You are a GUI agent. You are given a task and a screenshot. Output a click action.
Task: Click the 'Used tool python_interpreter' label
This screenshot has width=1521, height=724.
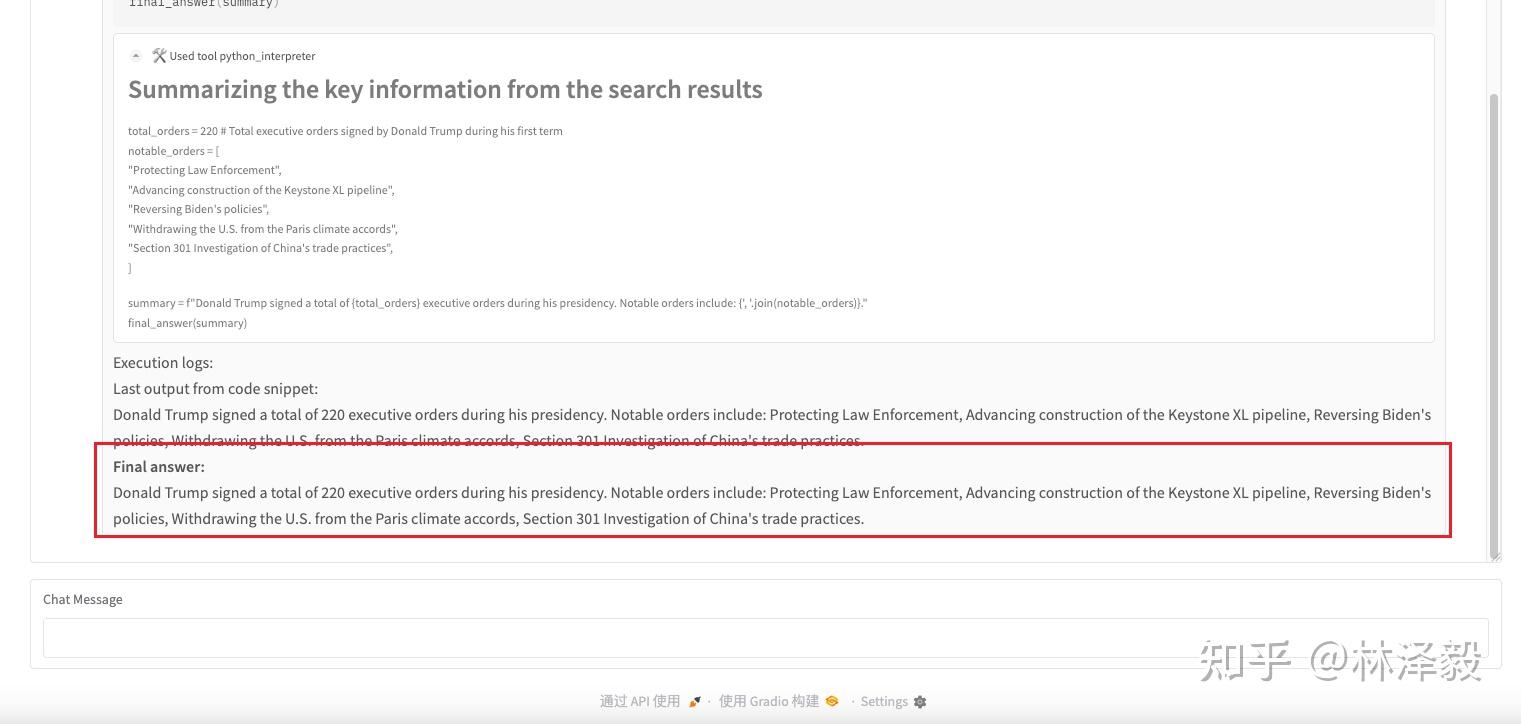242,56
